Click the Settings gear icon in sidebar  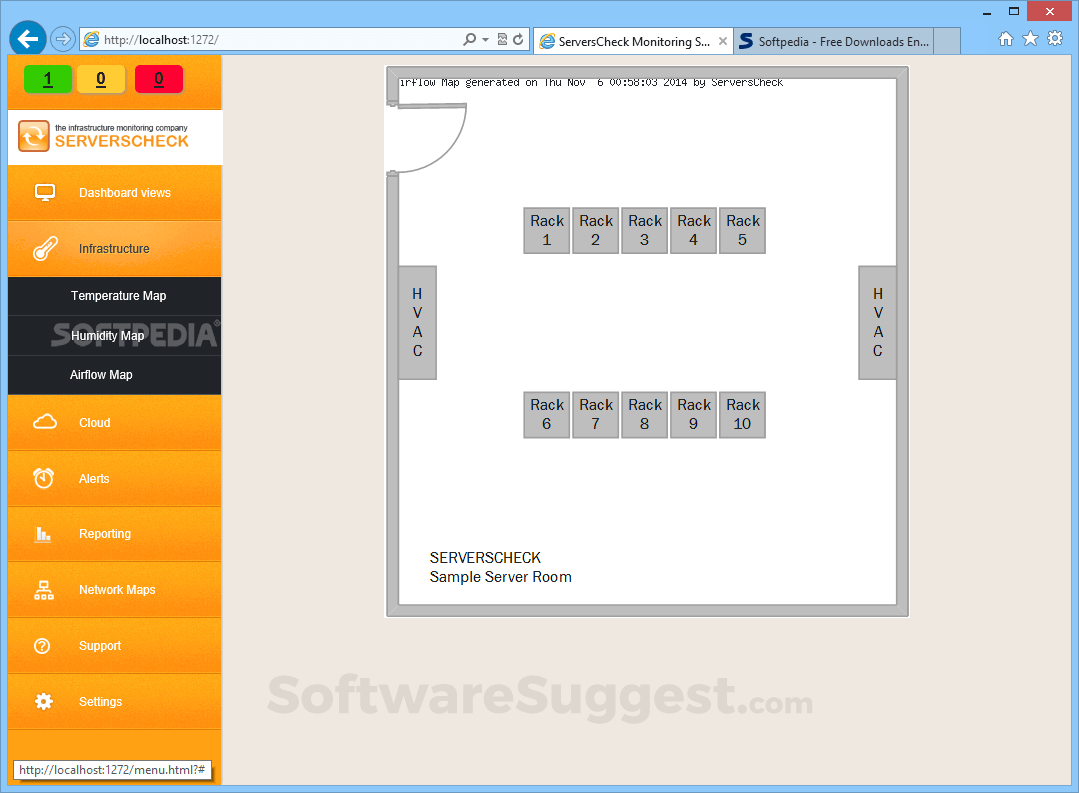pyautogui.click(x=44, y=701)
